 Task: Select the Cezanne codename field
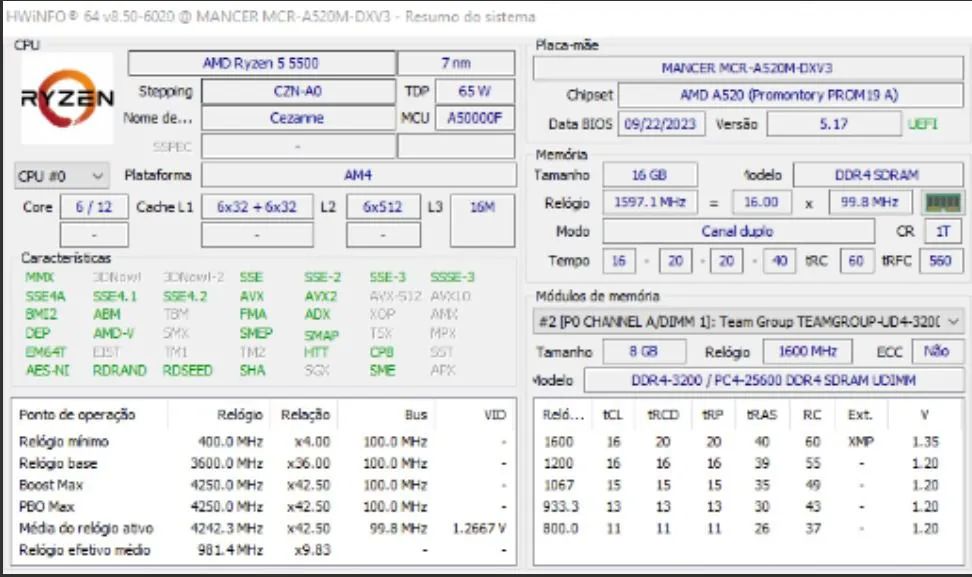298,118
